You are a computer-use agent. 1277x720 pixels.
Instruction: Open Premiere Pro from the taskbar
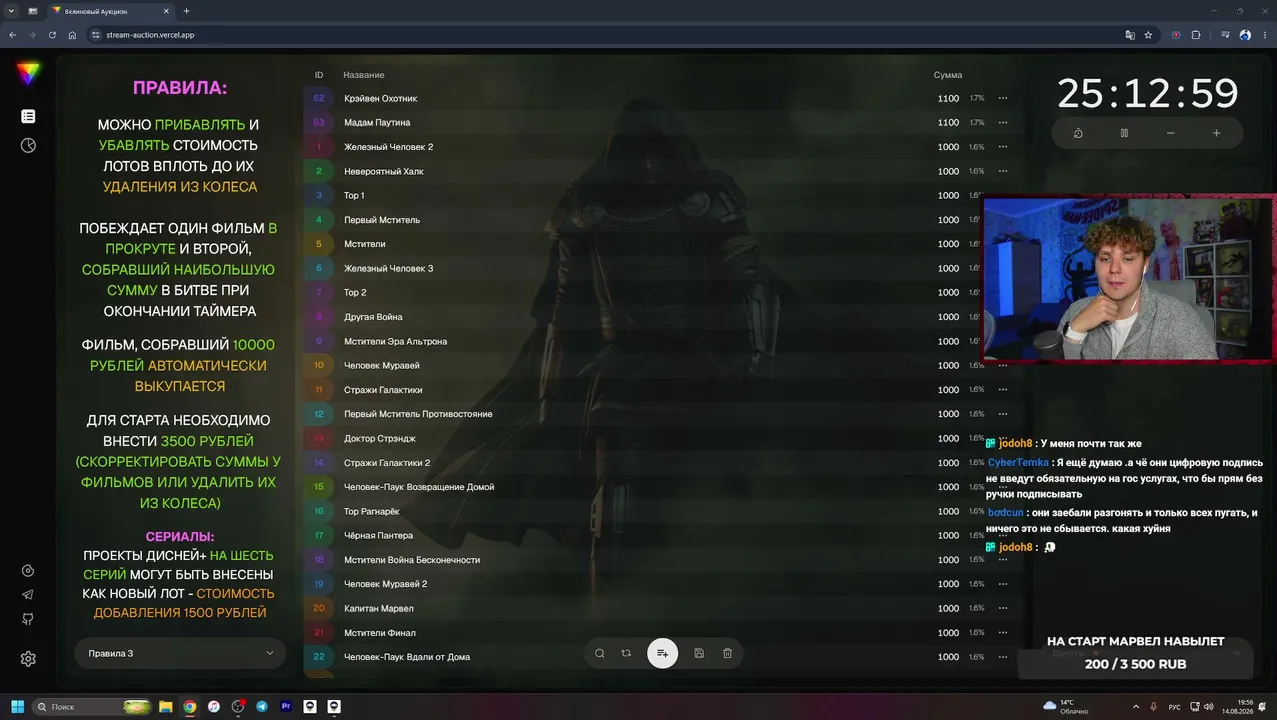tap(286, 706)
